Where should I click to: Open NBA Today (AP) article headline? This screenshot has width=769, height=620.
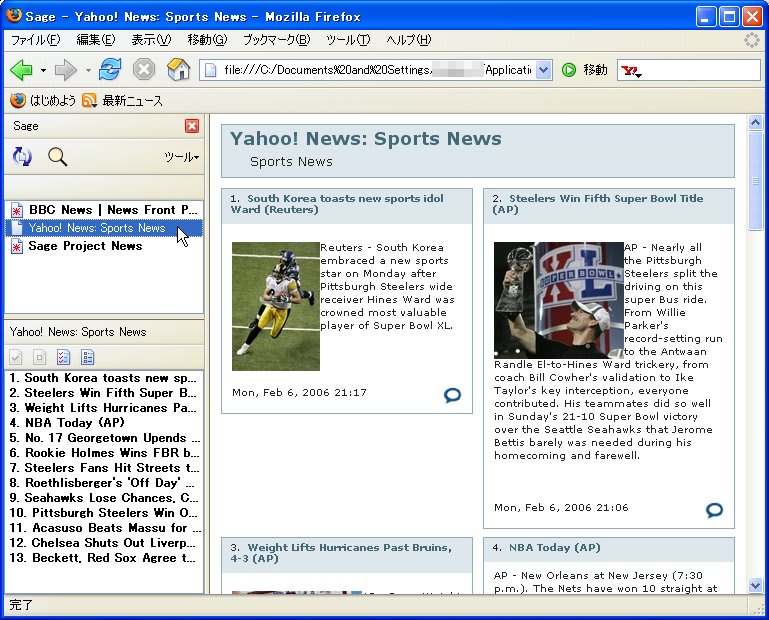[x=555, y=547]
